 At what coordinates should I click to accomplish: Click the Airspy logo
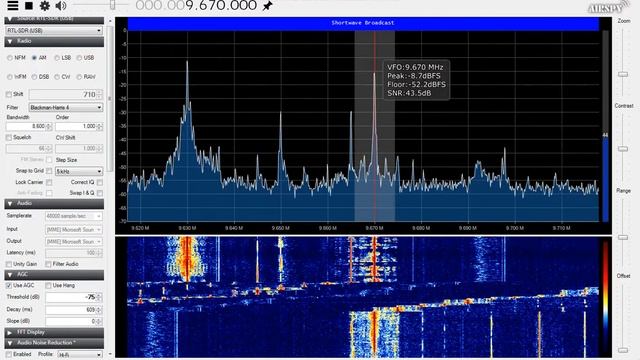click(608, 7)
